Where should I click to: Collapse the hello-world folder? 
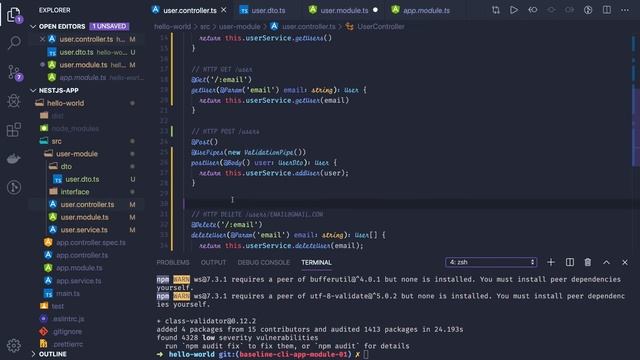65,103
